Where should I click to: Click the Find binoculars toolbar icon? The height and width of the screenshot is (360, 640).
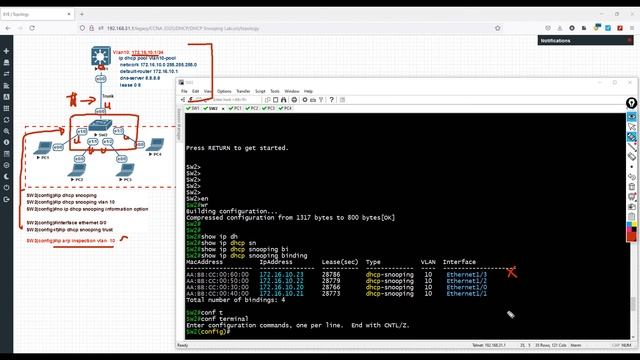[284, 100]
